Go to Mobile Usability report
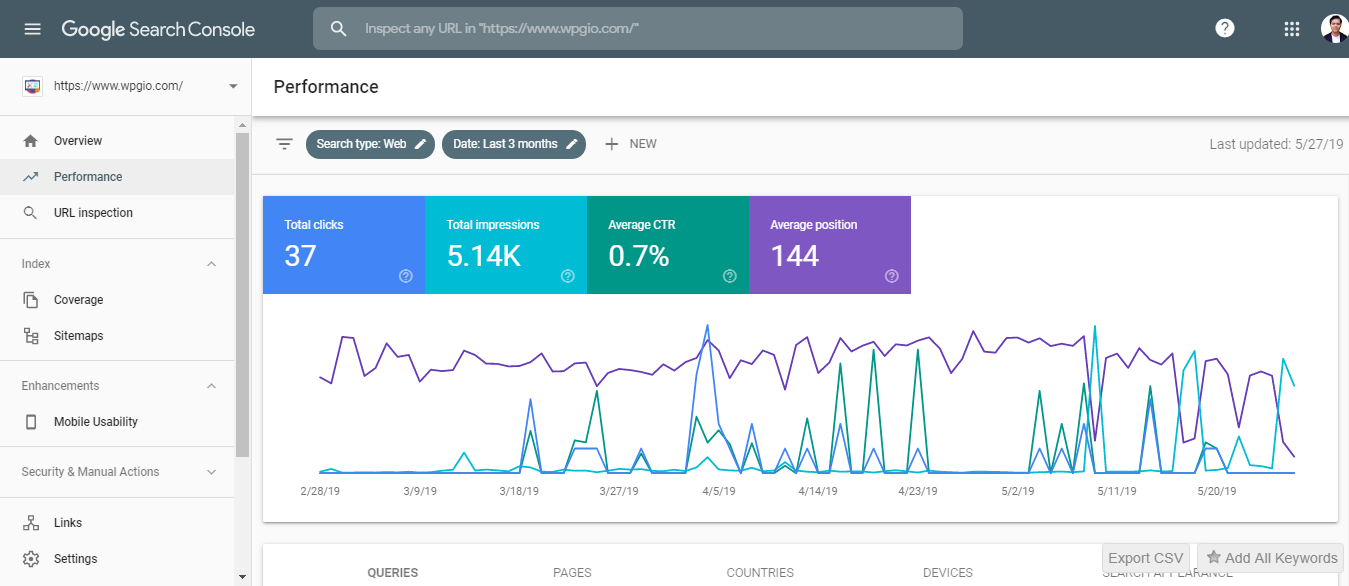 point(117,422)
